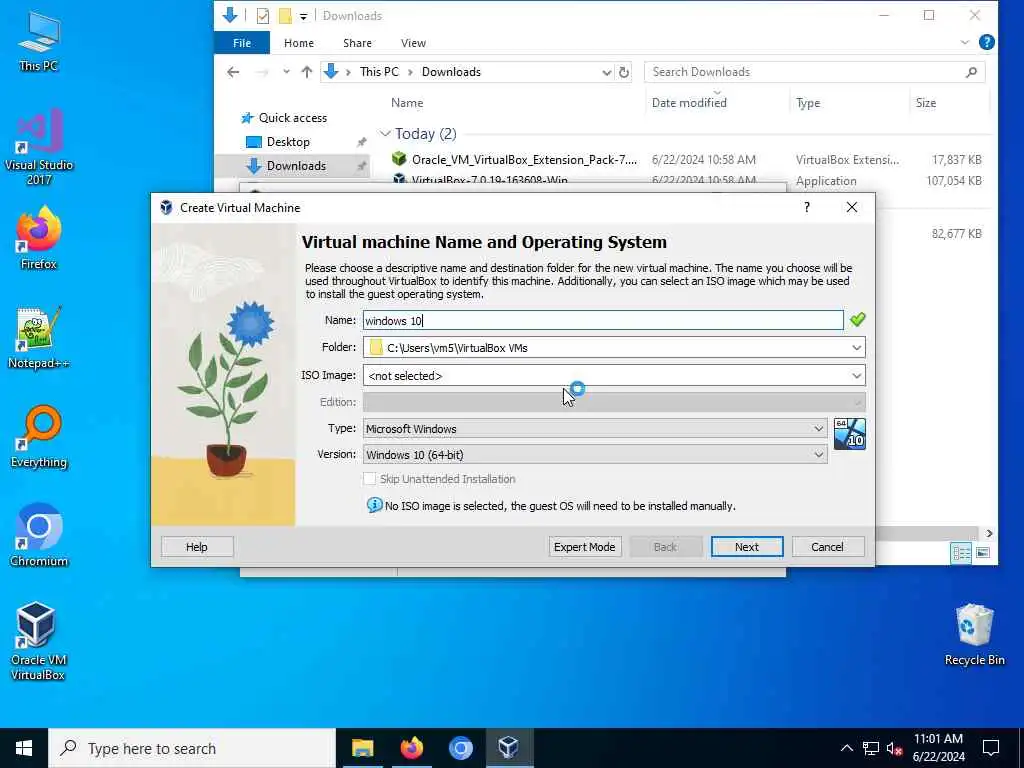Sort by the Type column header
The image size is (1024, 768).
pos(808,103)
